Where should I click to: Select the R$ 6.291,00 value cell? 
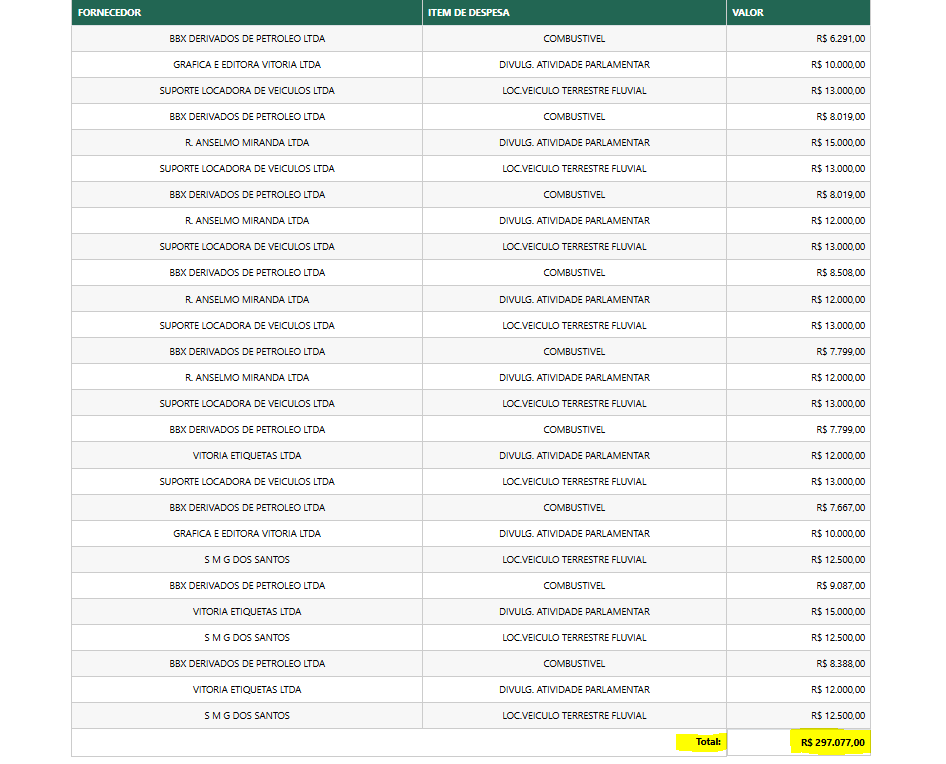[839, 39]
